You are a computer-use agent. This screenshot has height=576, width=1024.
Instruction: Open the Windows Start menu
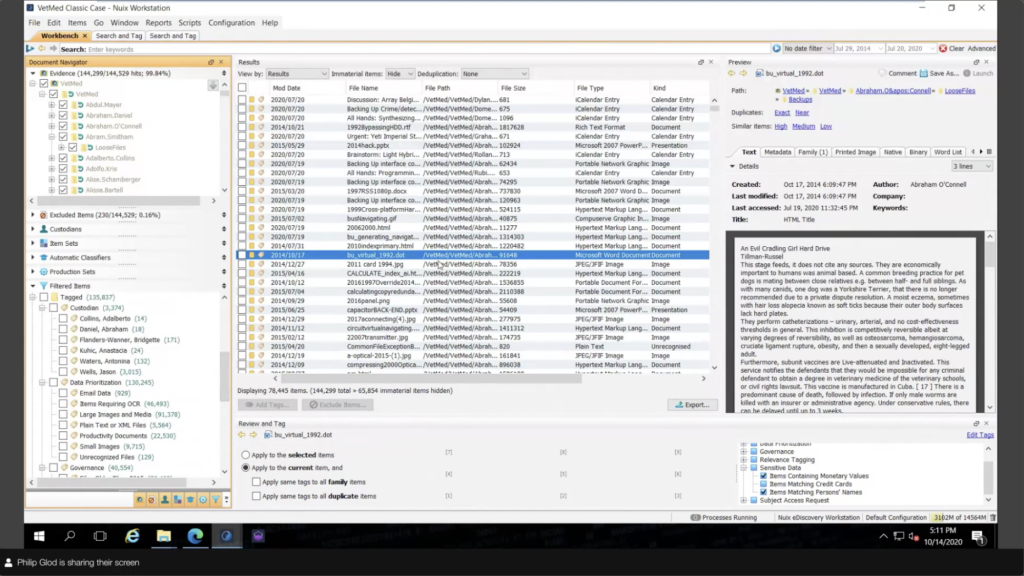[x=39, y=536]
